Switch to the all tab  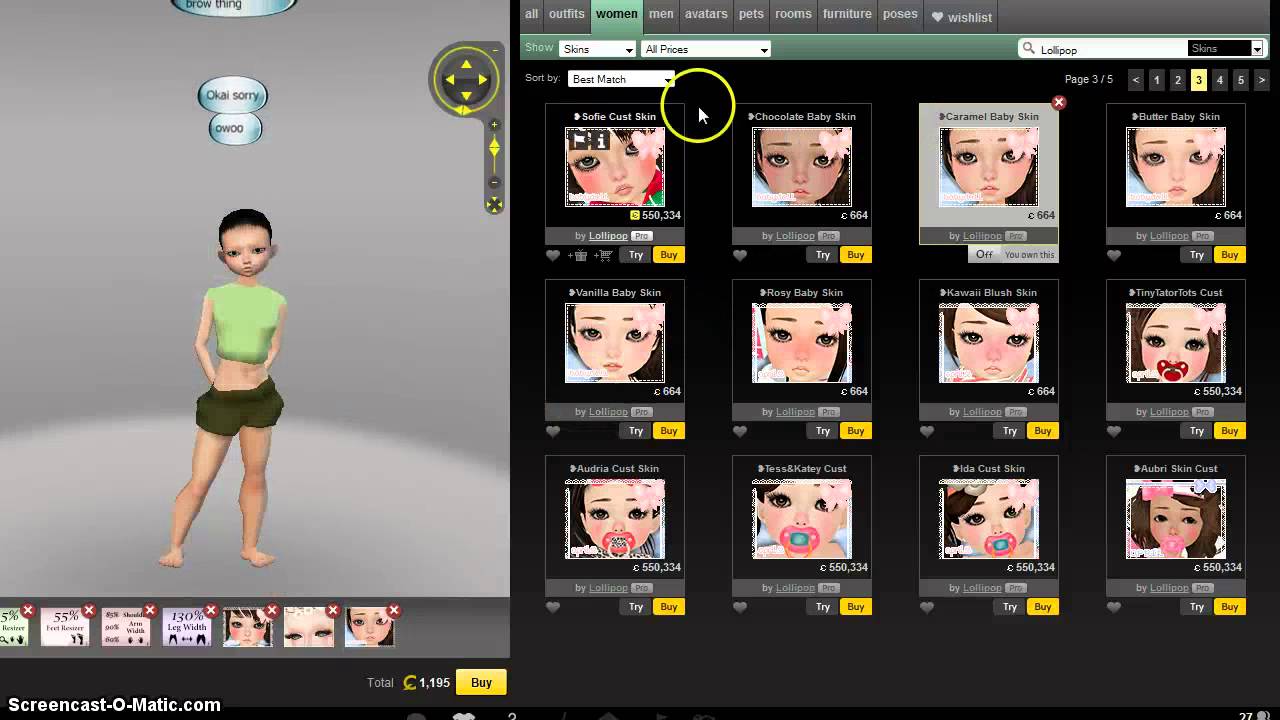point(532,14)
